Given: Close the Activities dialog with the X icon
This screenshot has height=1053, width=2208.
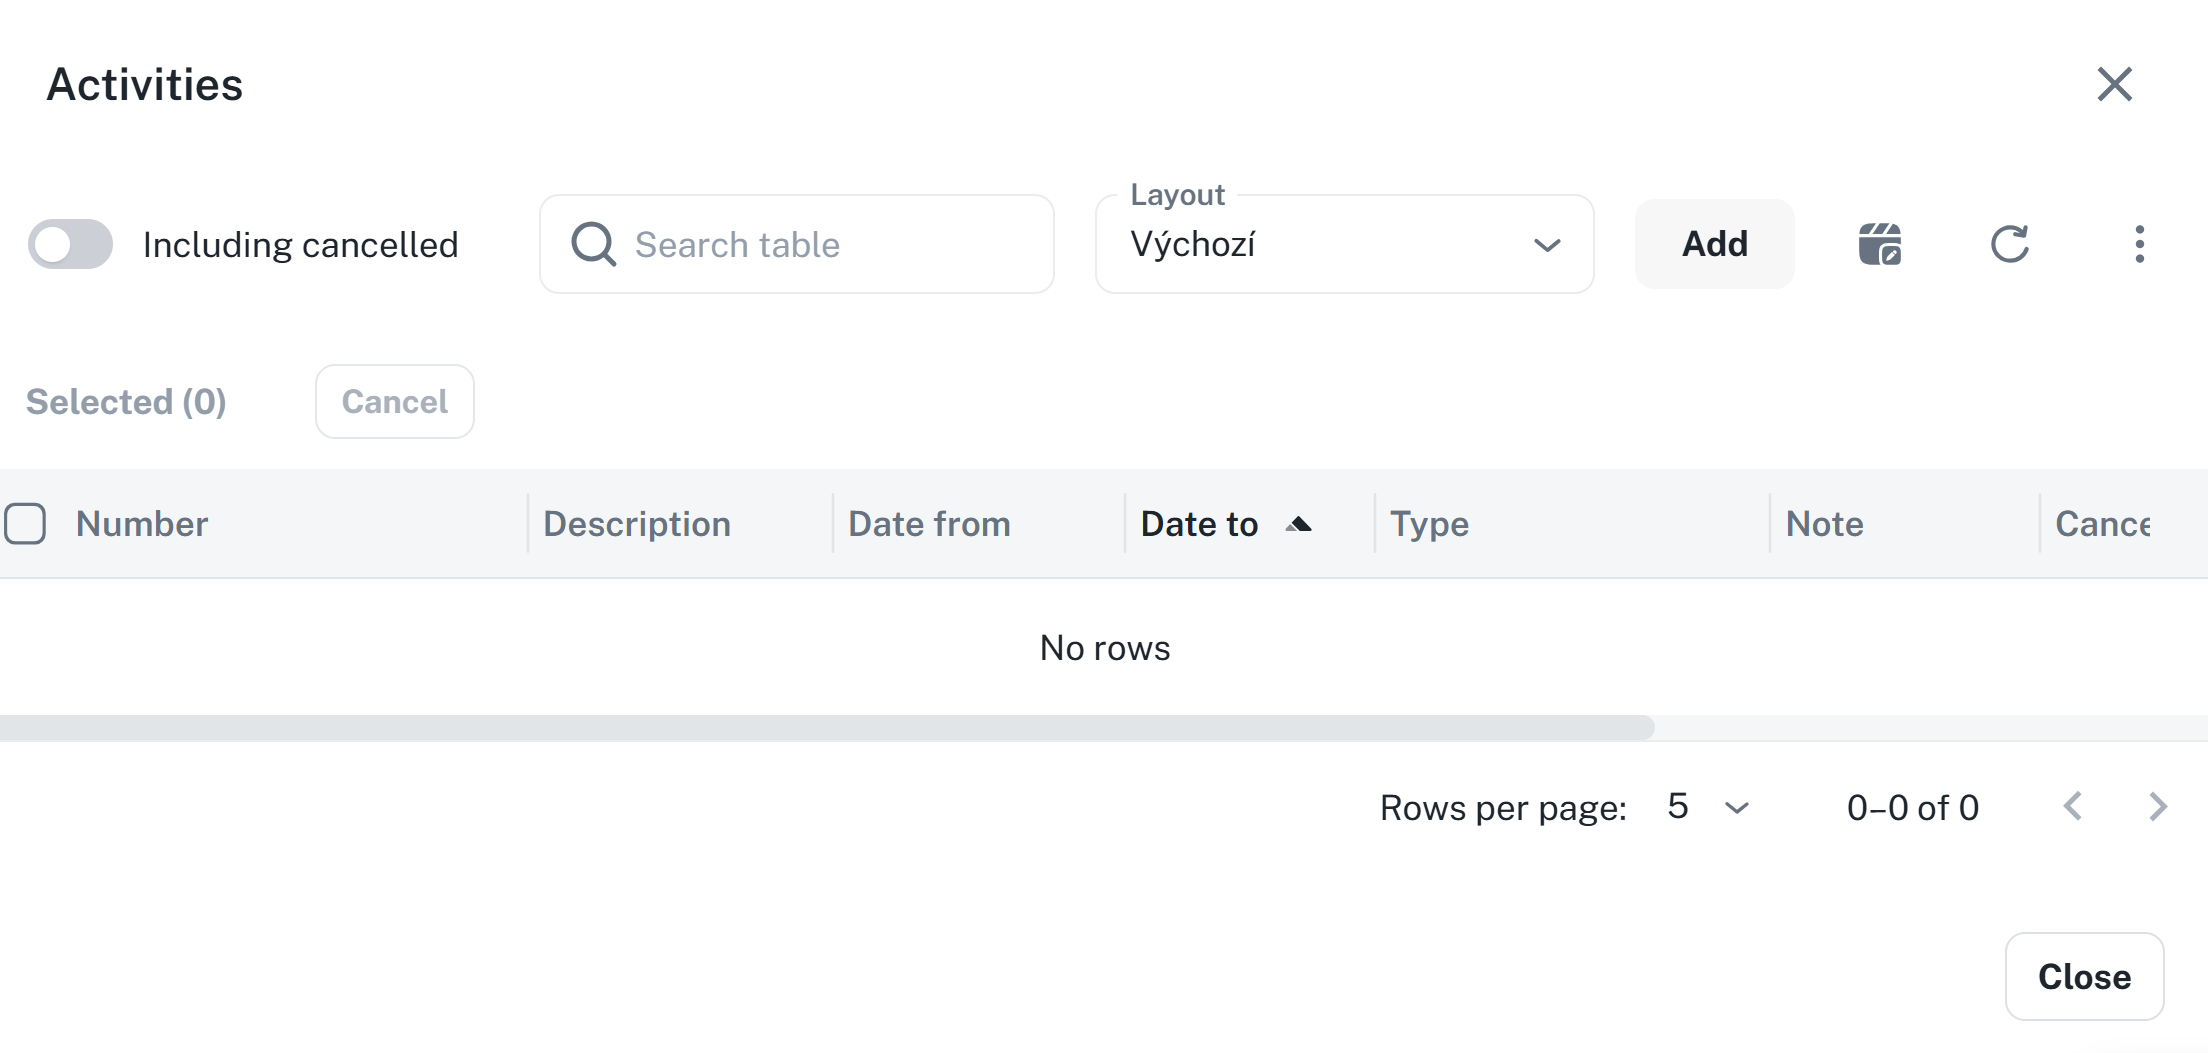Looking at the screenshot, I should [x=2114, y=84].
